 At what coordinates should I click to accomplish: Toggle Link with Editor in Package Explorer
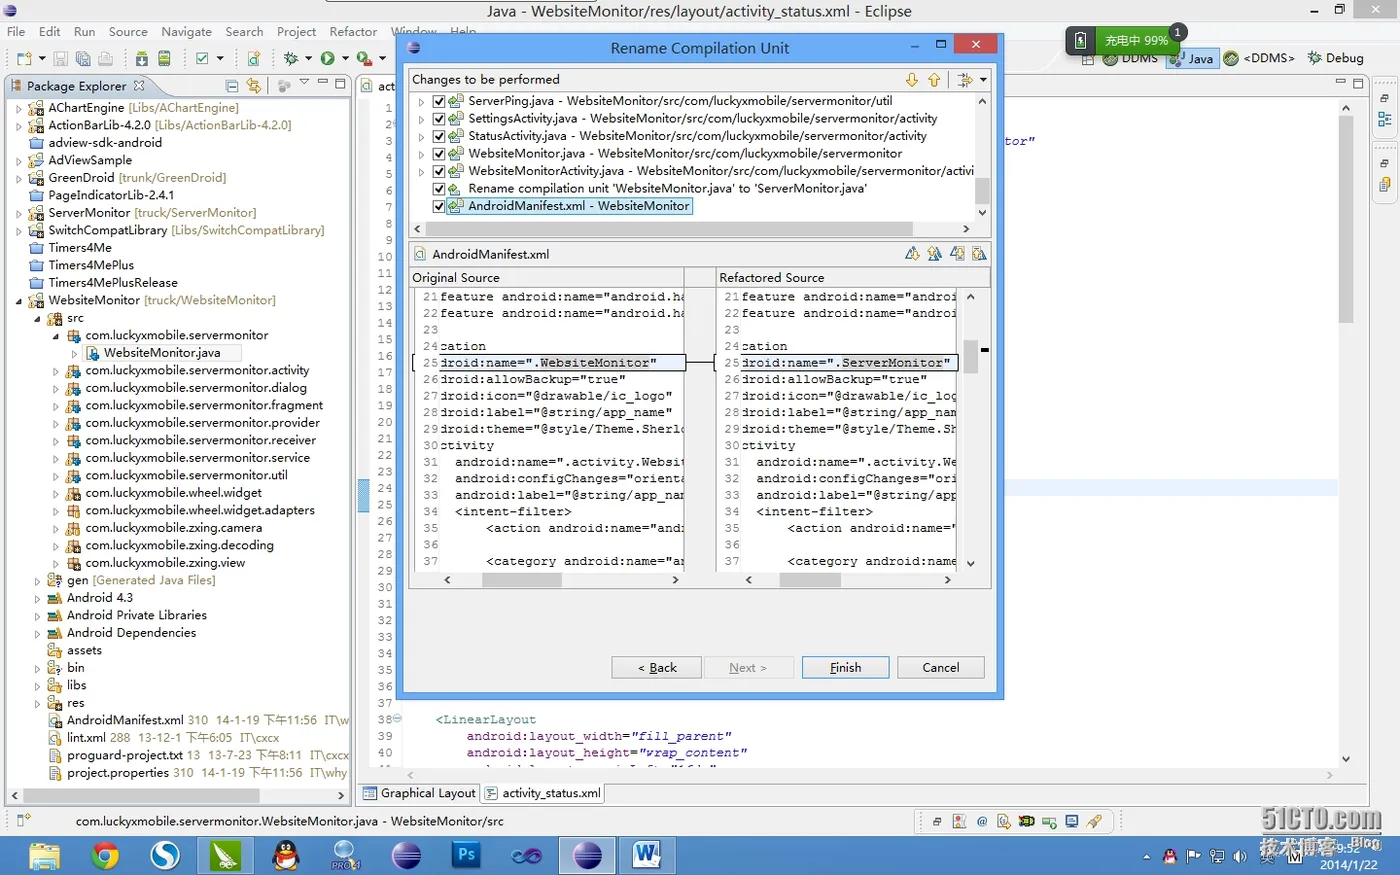pos(254,86)
